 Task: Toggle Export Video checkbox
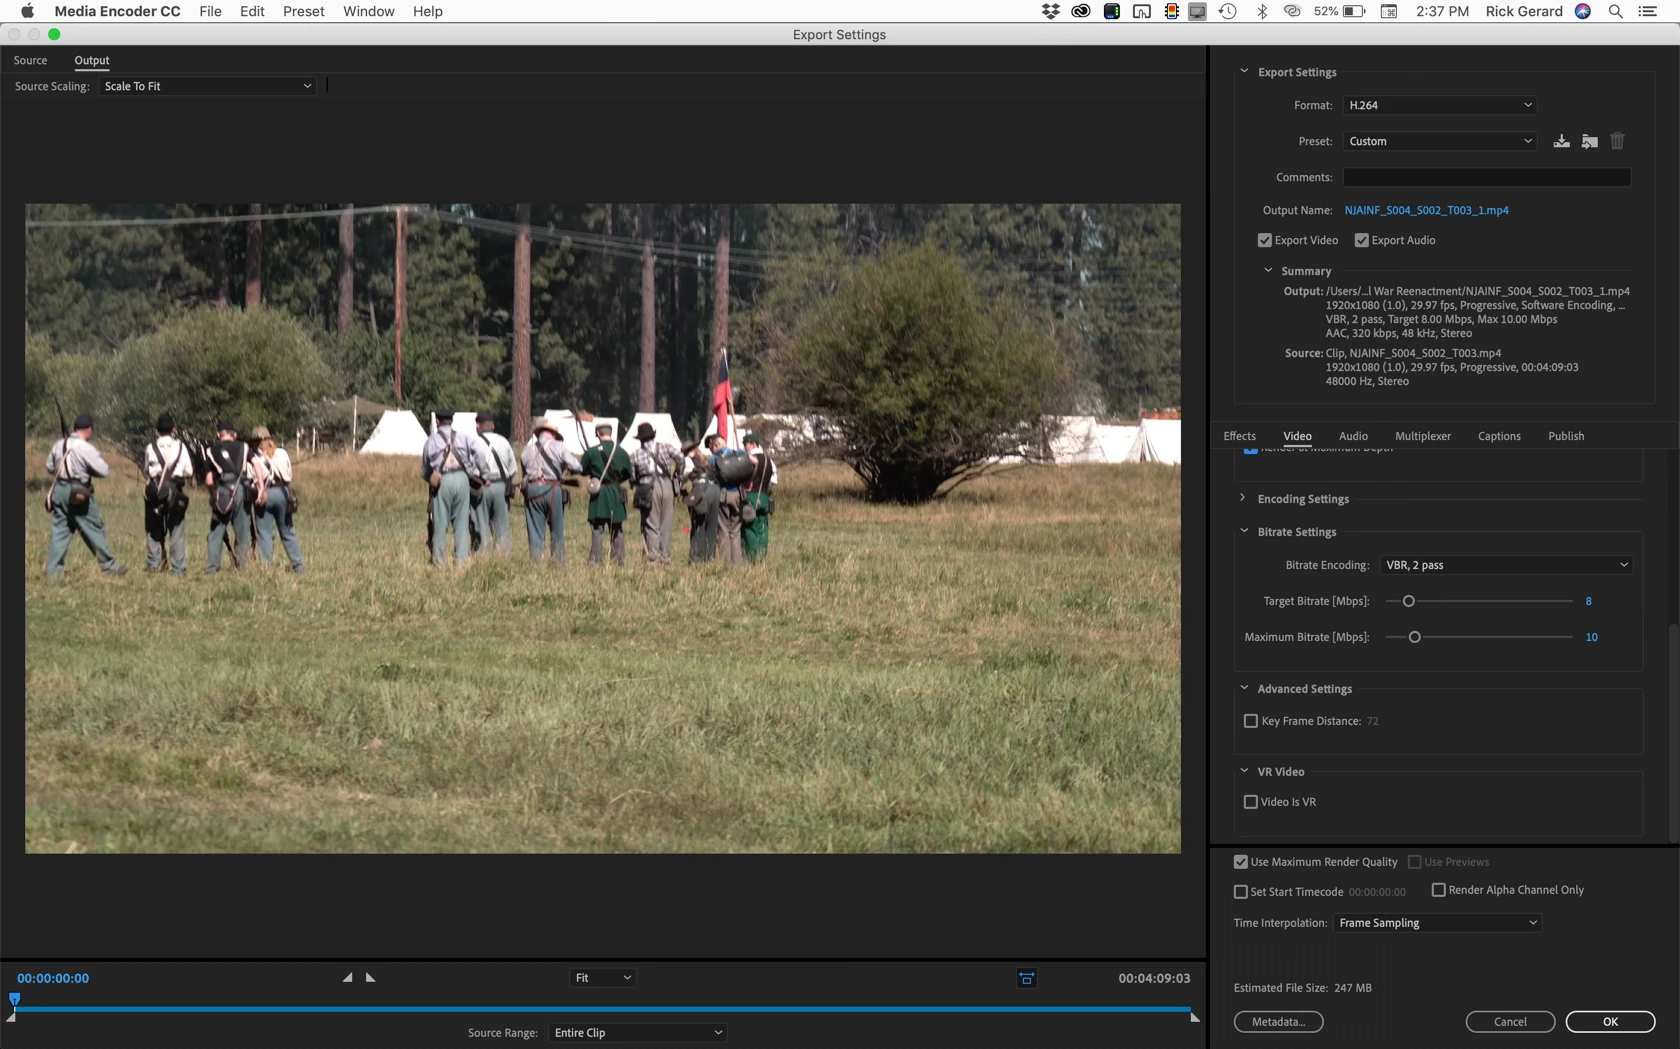1264,240
